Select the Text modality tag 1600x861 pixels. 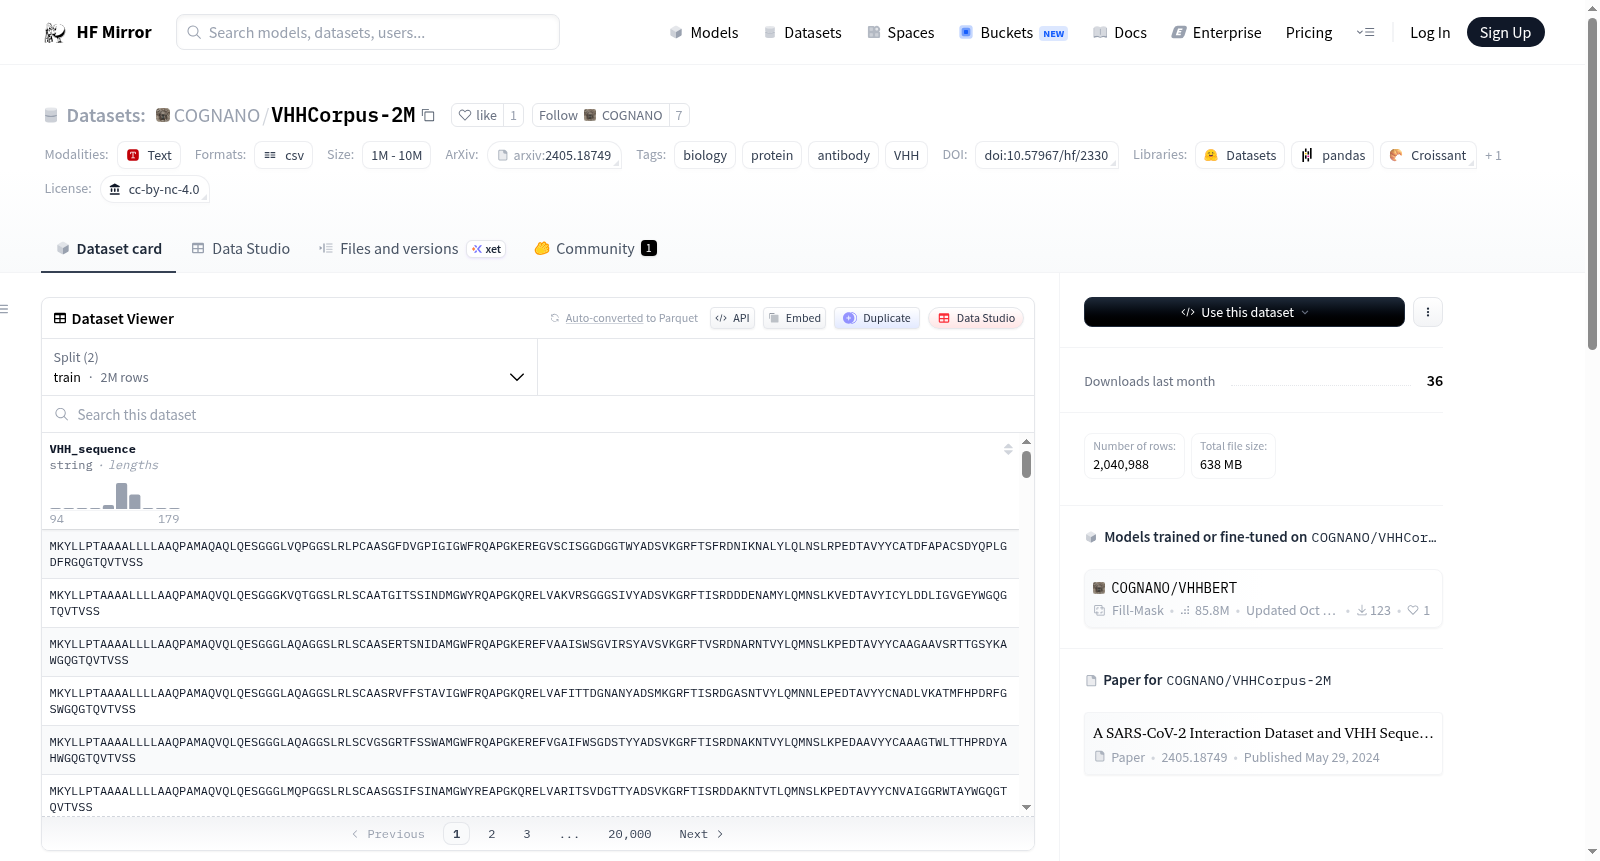(x=150, y=155)
